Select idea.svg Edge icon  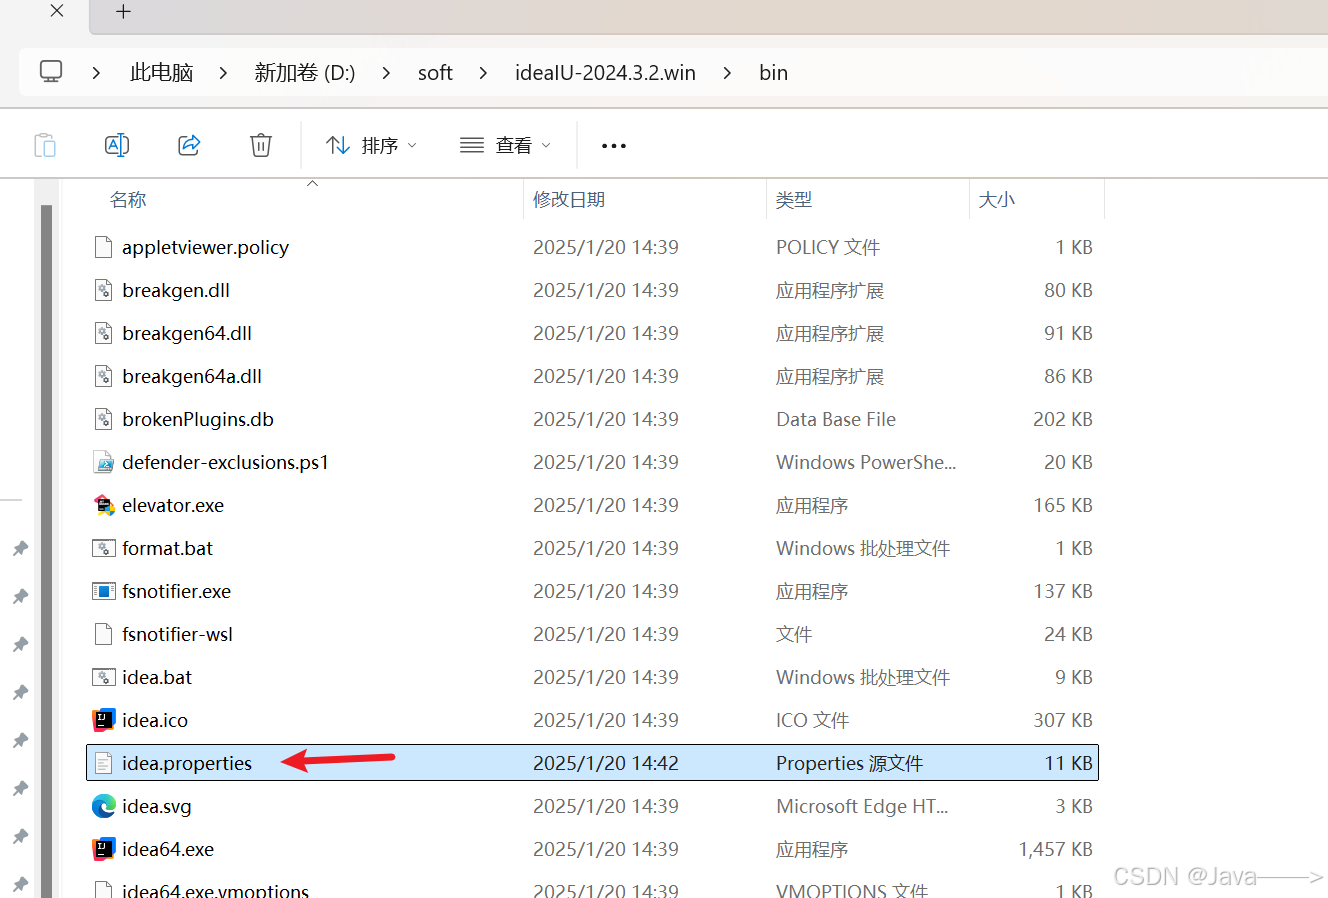coord(104,806)
